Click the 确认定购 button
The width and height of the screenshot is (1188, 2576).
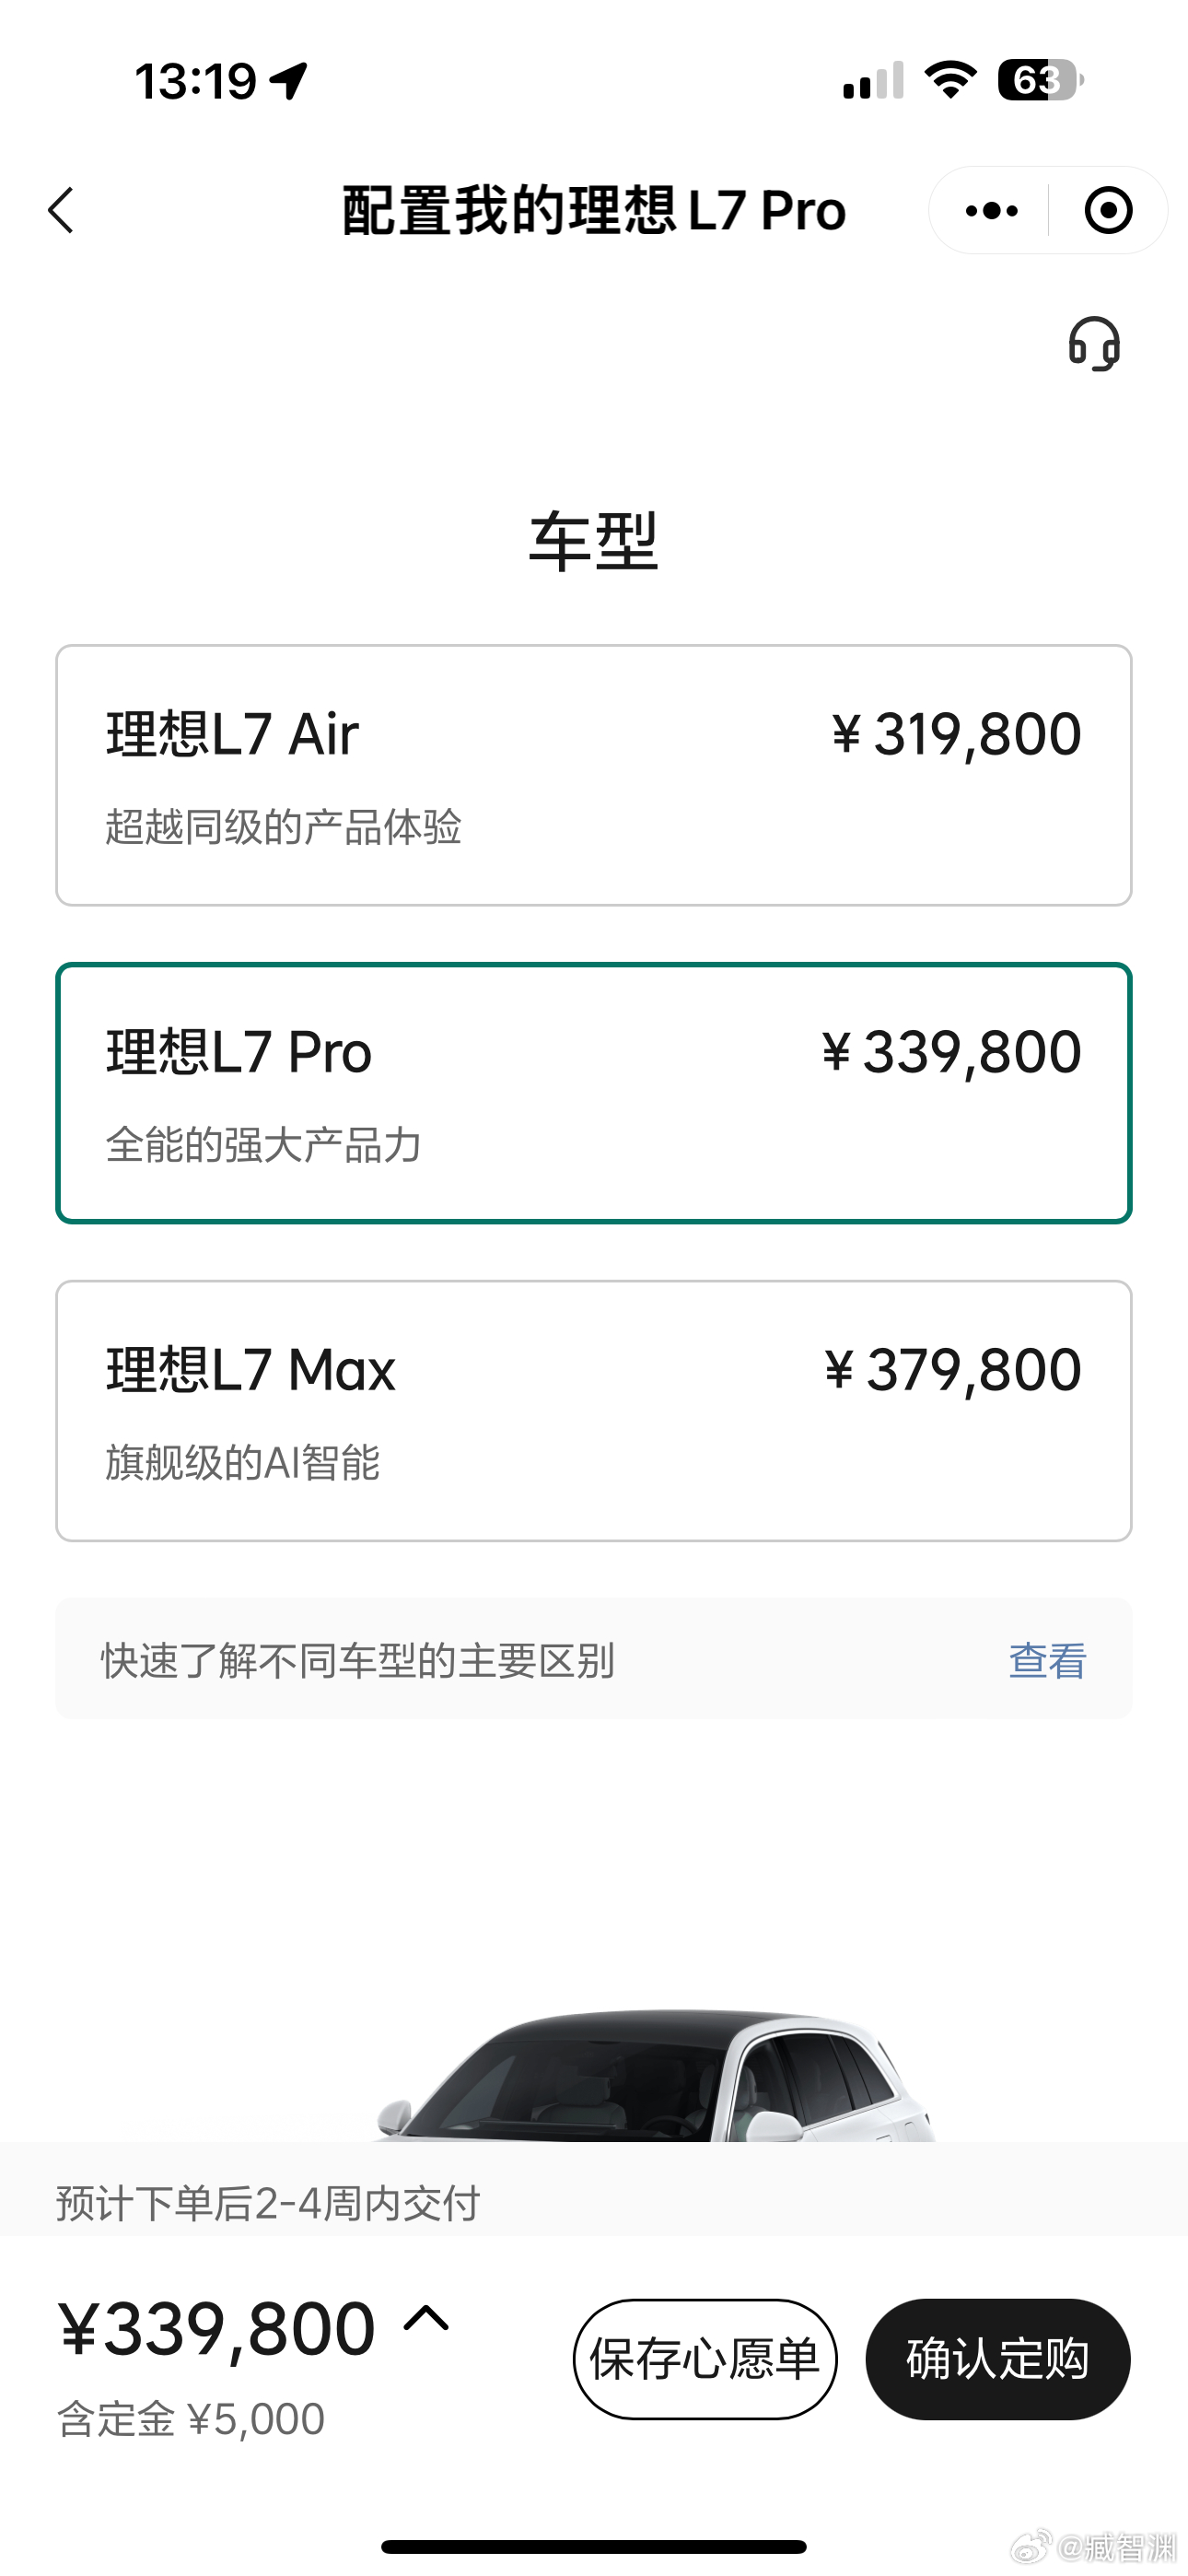coord(998,2359)
